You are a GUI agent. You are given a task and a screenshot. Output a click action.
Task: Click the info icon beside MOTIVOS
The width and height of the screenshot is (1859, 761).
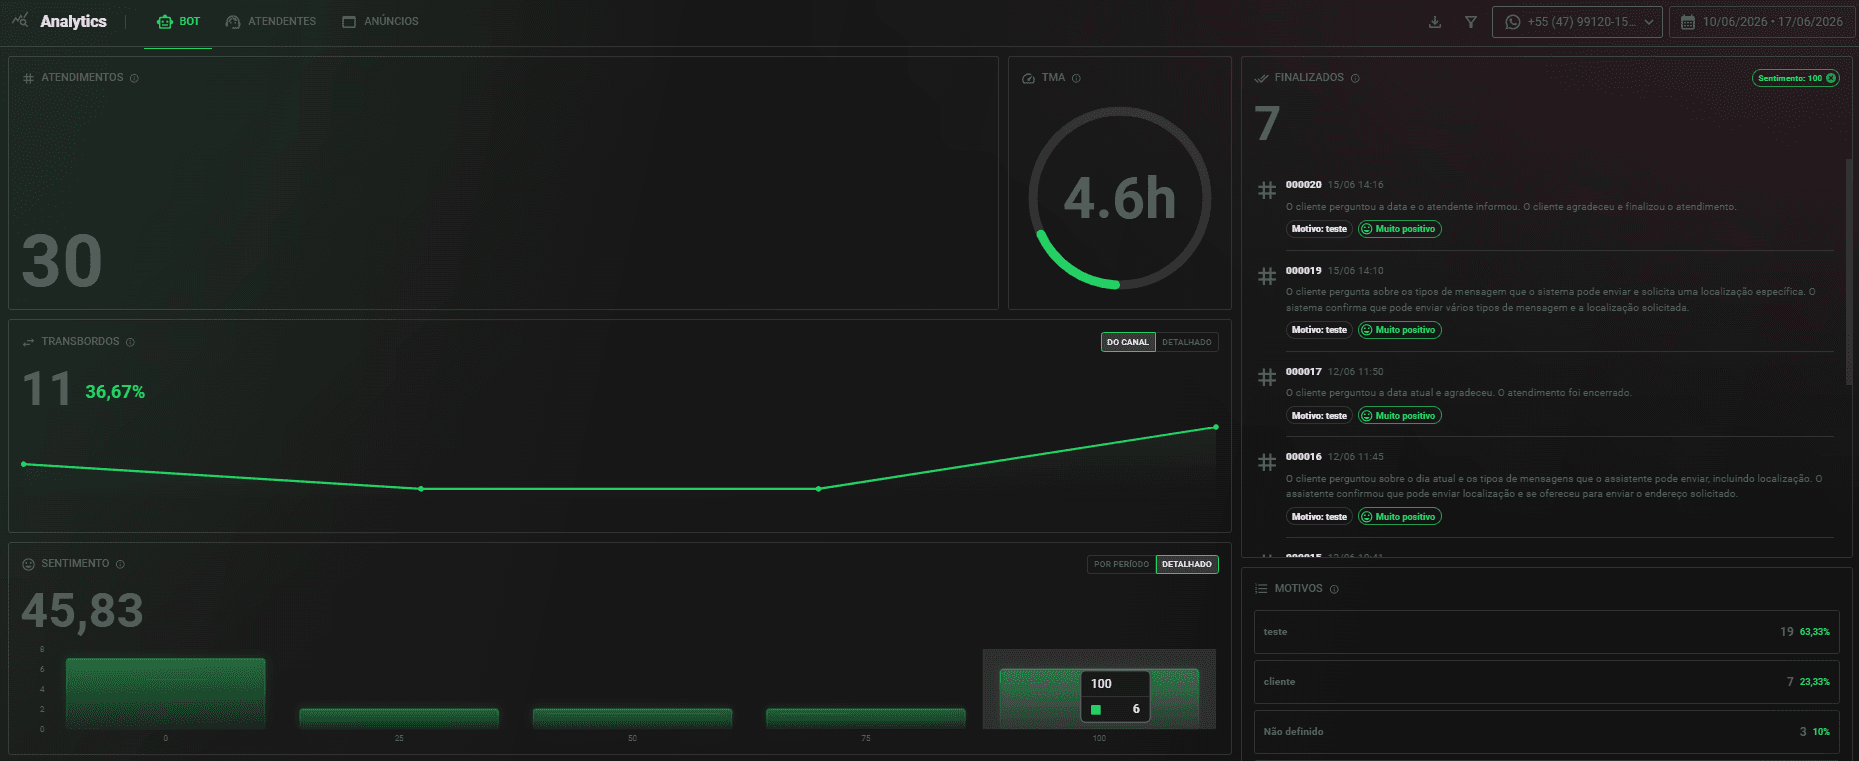click(1334, 589)
